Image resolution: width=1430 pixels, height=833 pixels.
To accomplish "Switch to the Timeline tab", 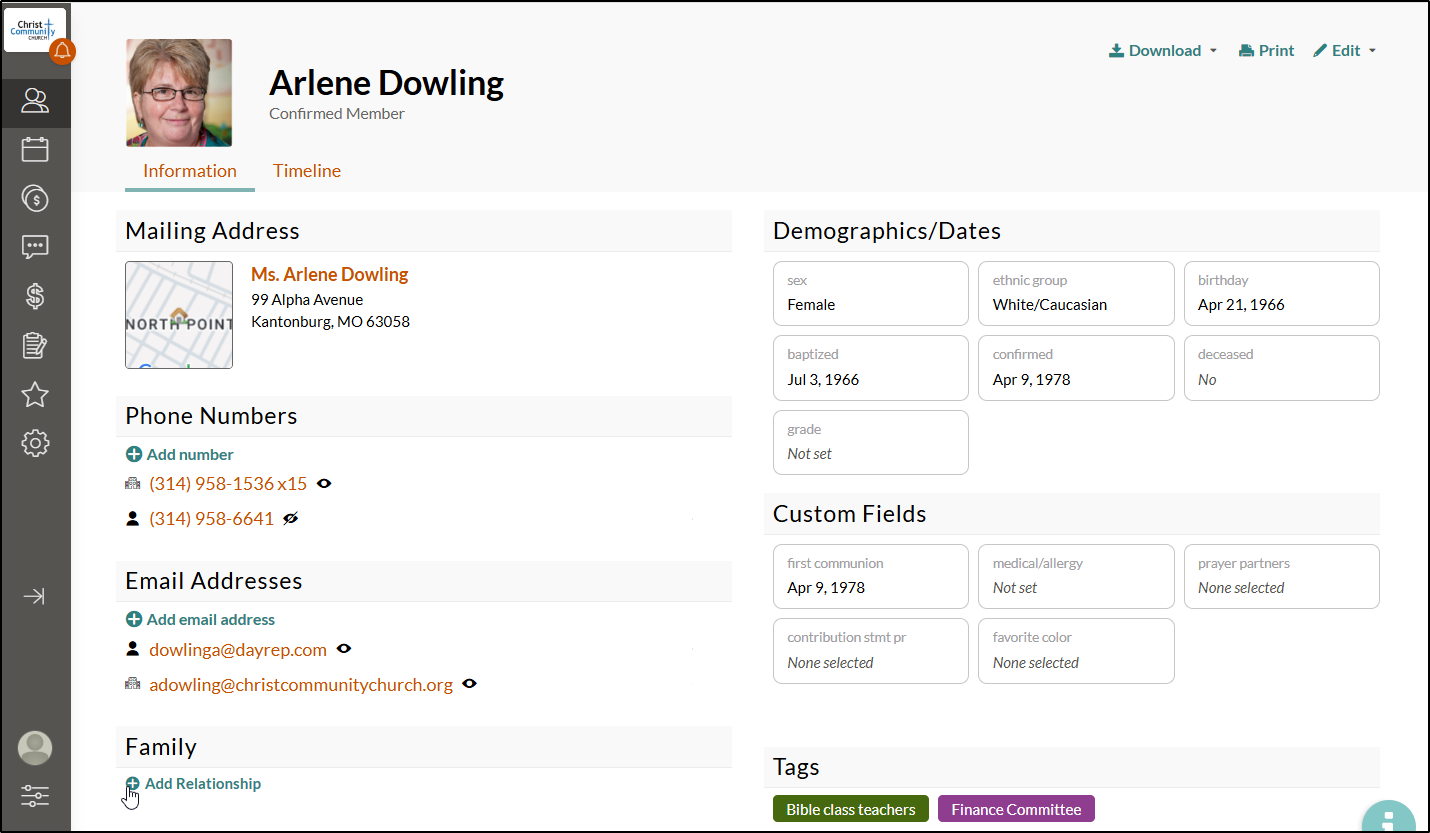I will coord(307,171).
